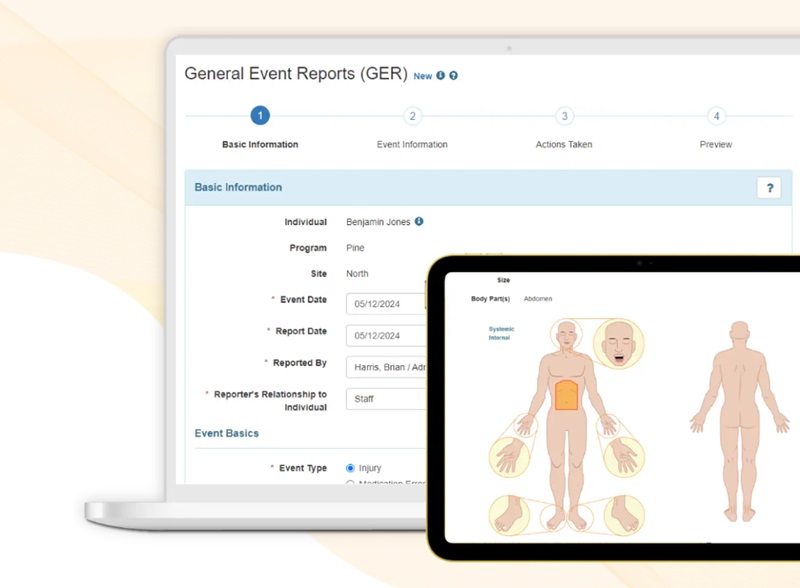Go to step 2 Event Information
800x588 pixels.
tap(412, 116)
